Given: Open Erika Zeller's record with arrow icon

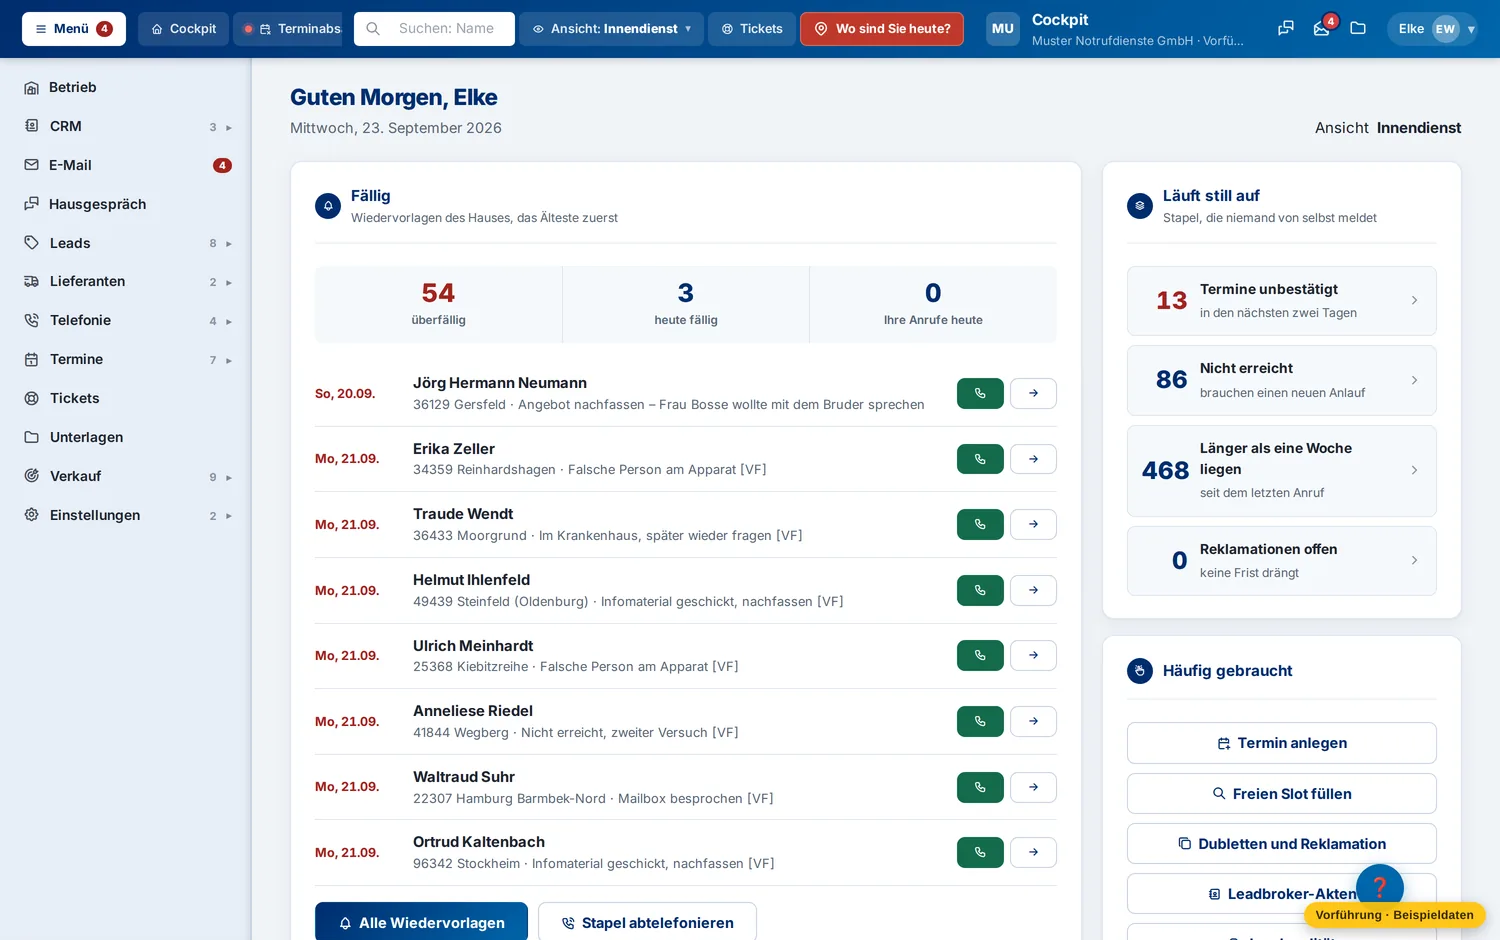Looking at the screenshot, I should pos(1033,459).
